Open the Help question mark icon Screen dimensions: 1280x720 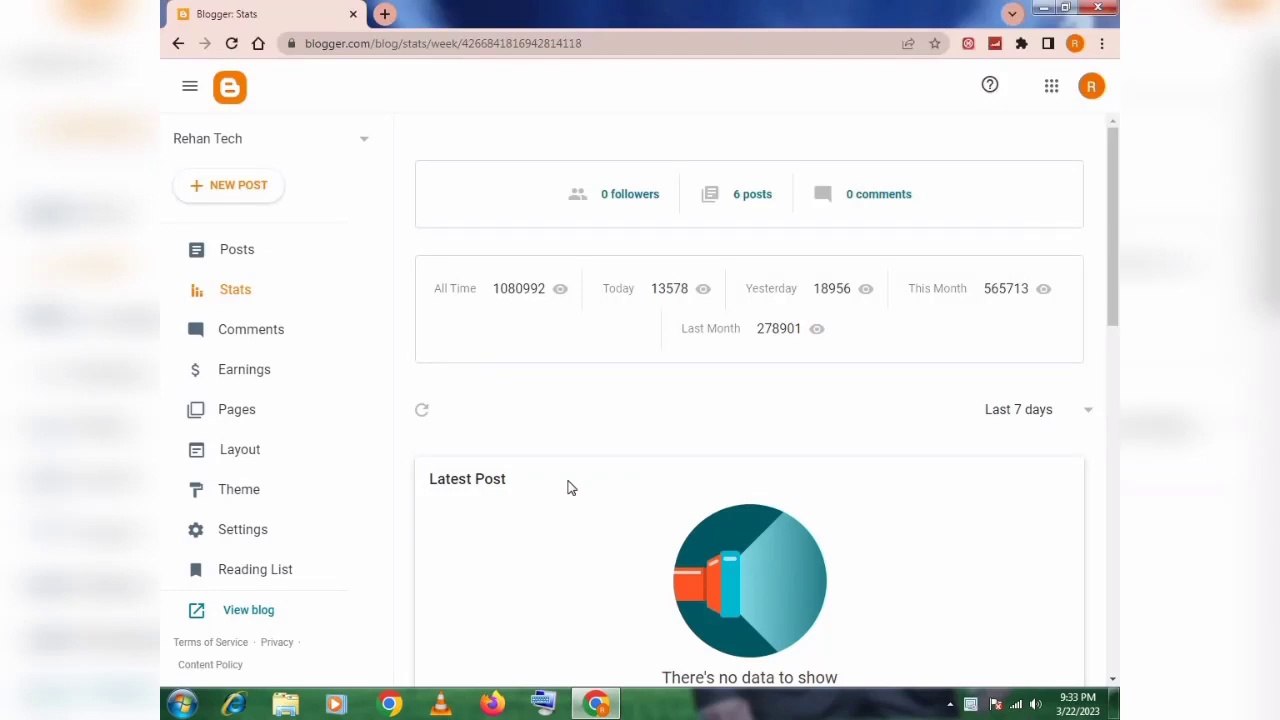pyautogui.click(x=990, y=85)
